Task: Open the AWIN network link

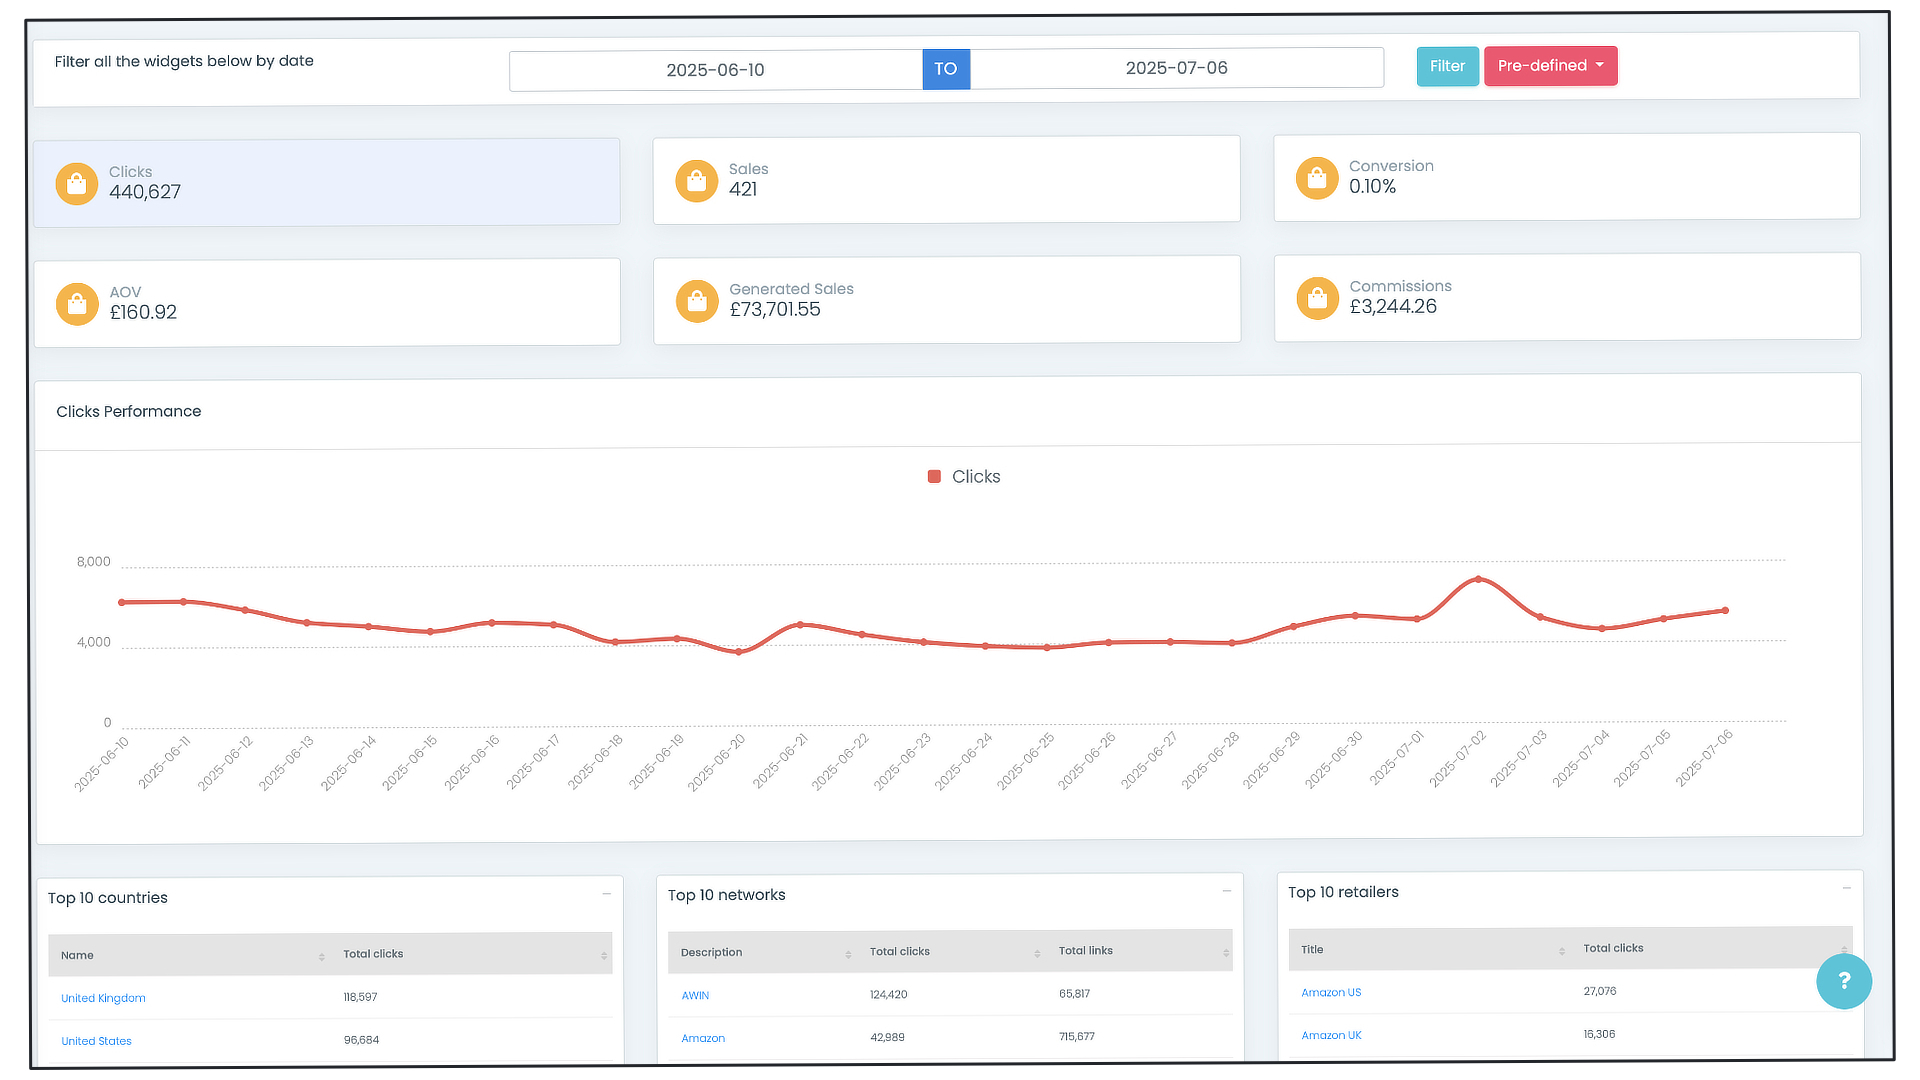Action: coord(695,995)
